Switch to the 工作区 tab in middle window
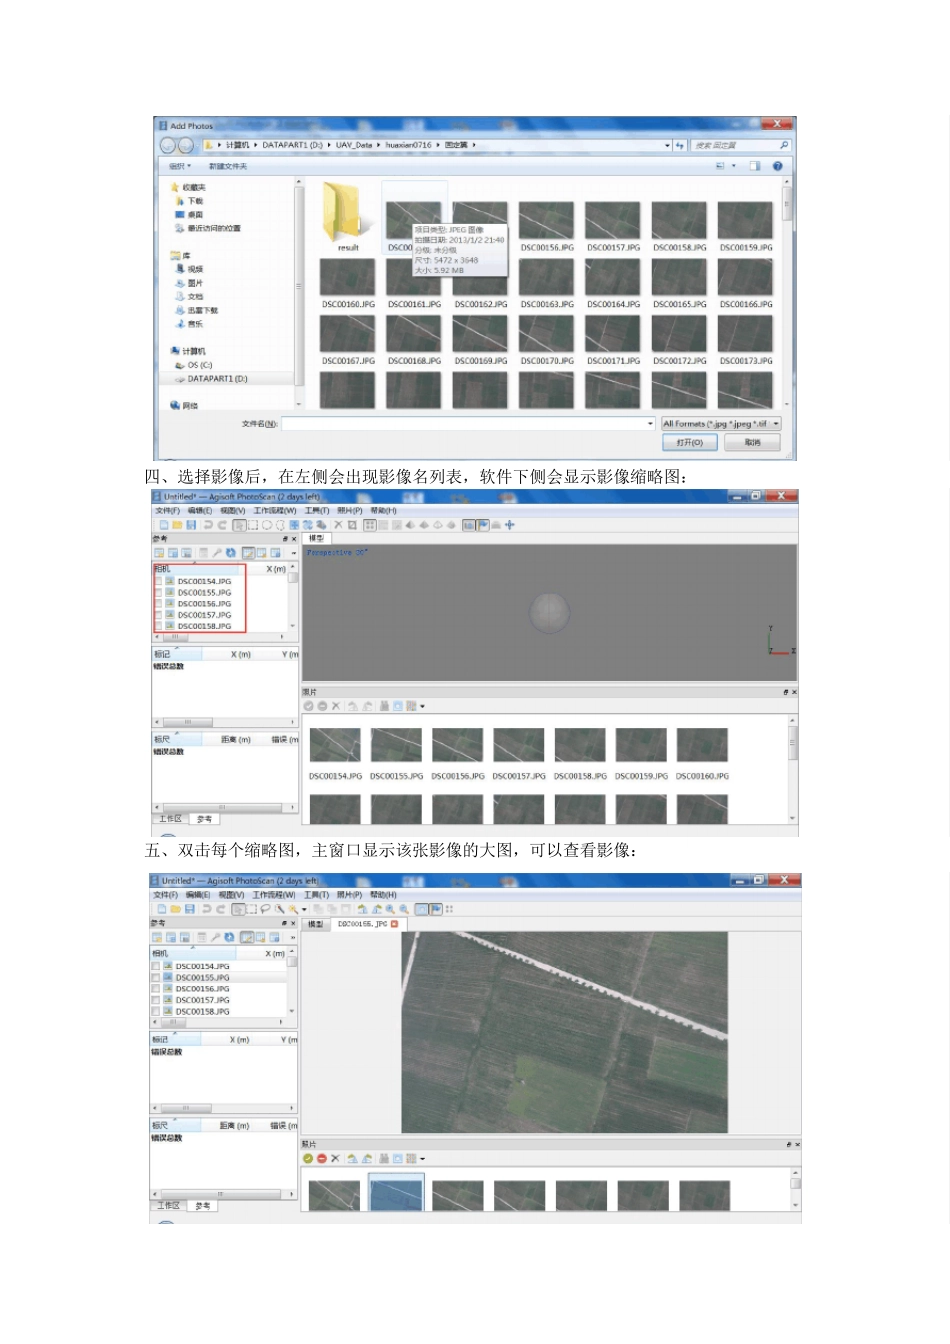 pos(170,819)
